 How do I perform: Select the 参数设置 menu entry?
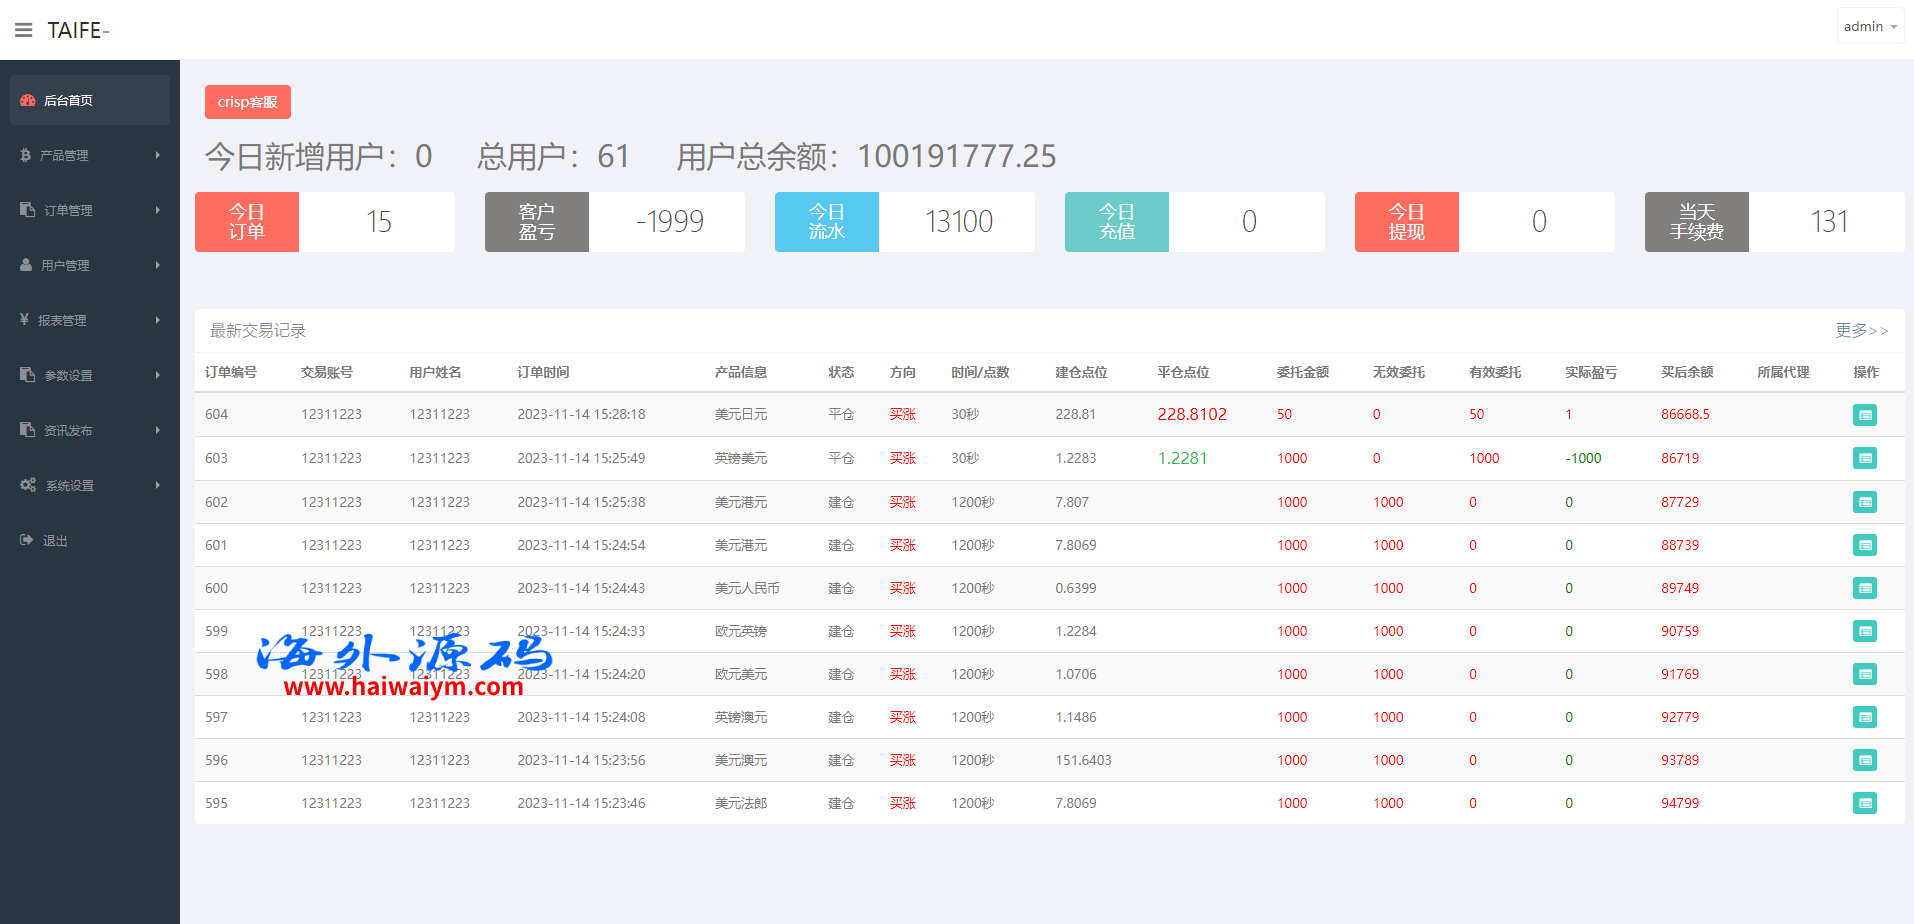[x=88, y=375]
